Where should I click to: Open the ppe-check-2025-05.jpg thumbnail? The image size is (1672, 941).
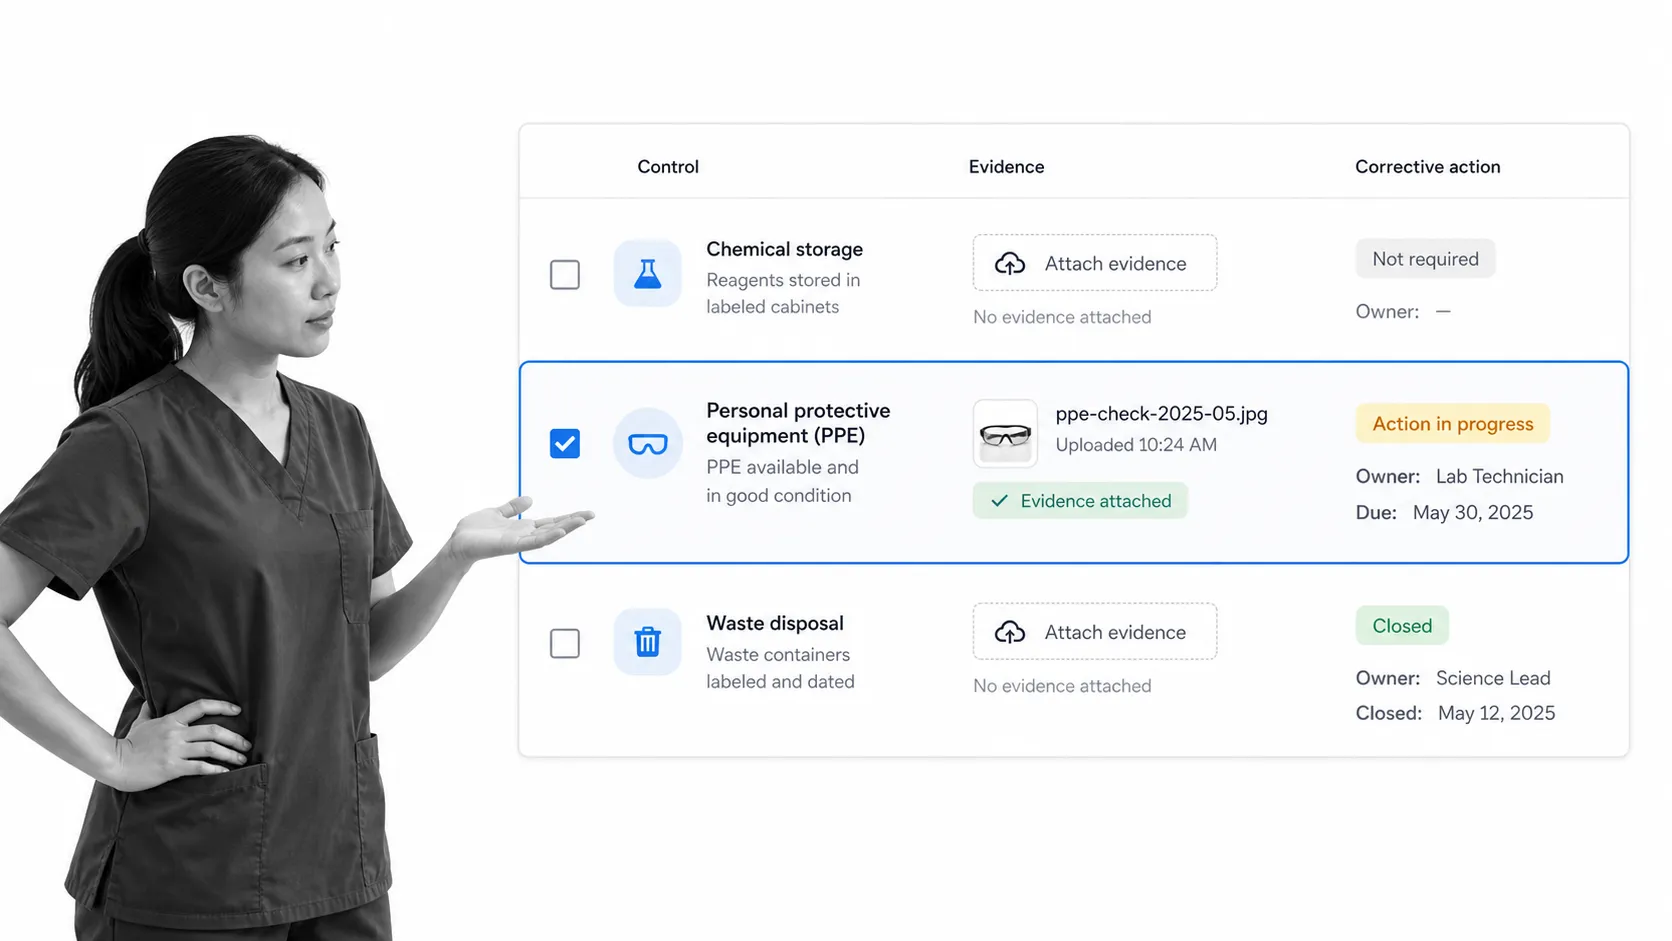point(1005,434)
